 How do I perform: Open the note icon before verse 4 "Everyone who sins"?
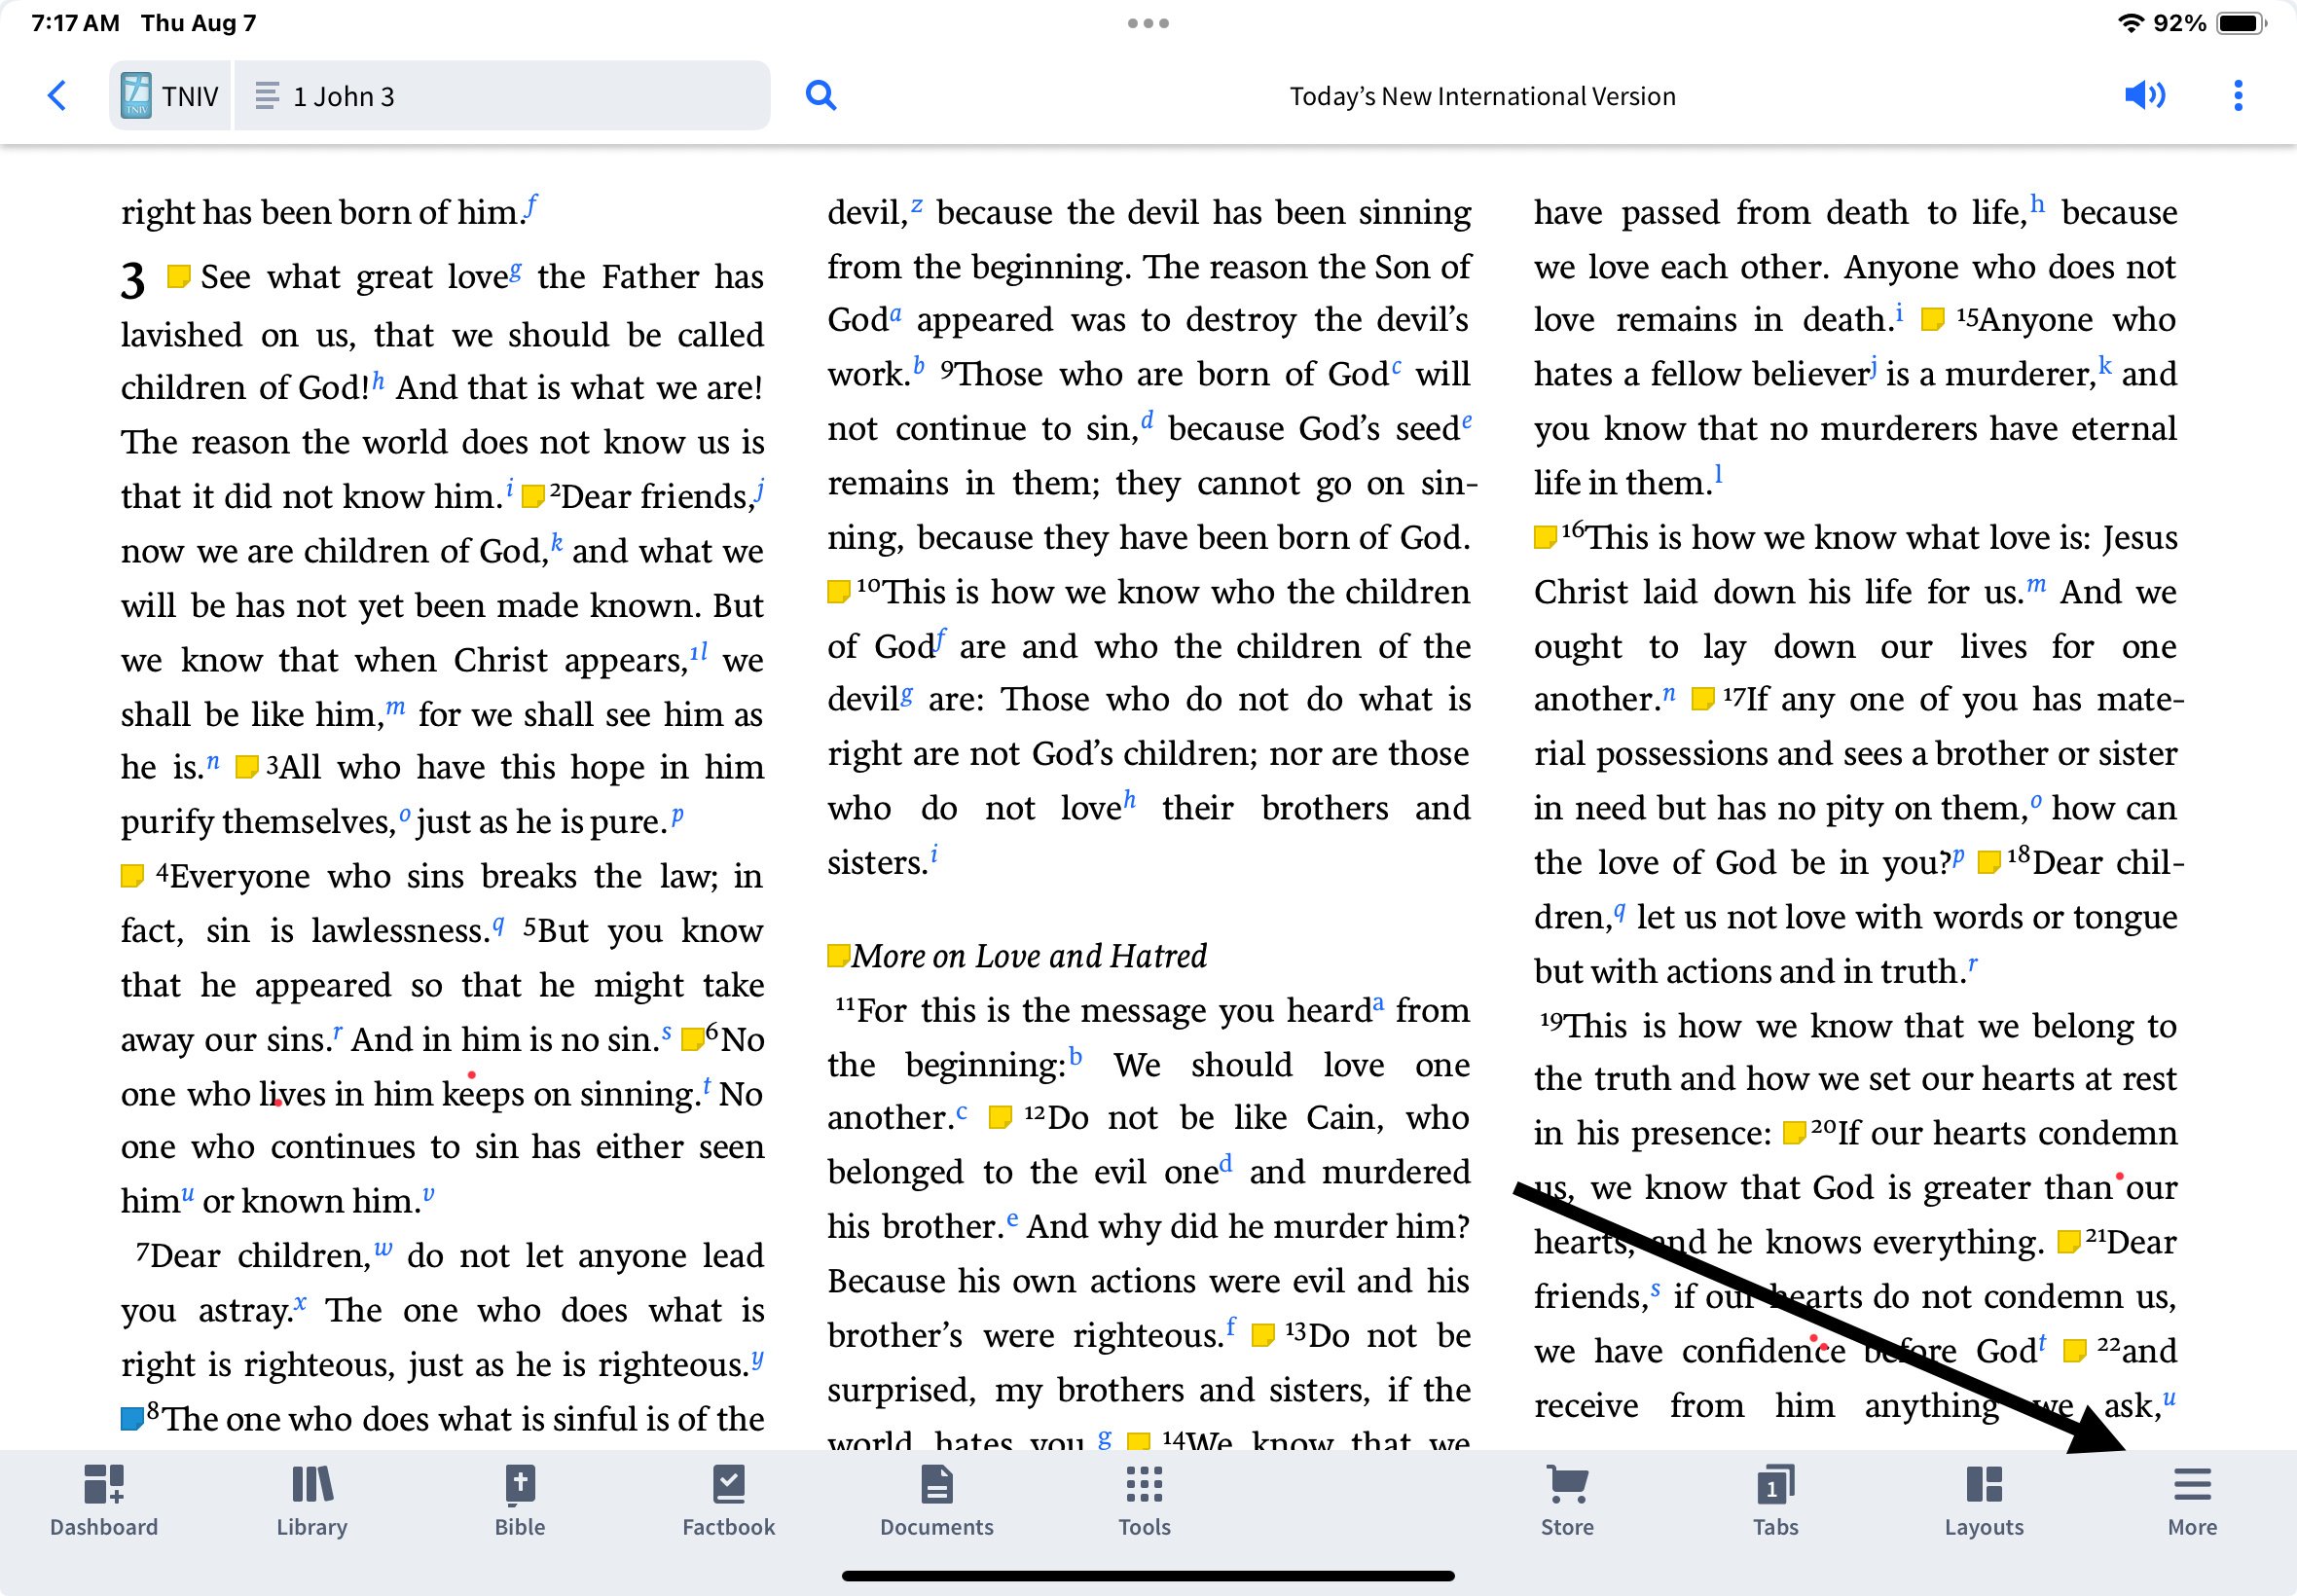132,876
